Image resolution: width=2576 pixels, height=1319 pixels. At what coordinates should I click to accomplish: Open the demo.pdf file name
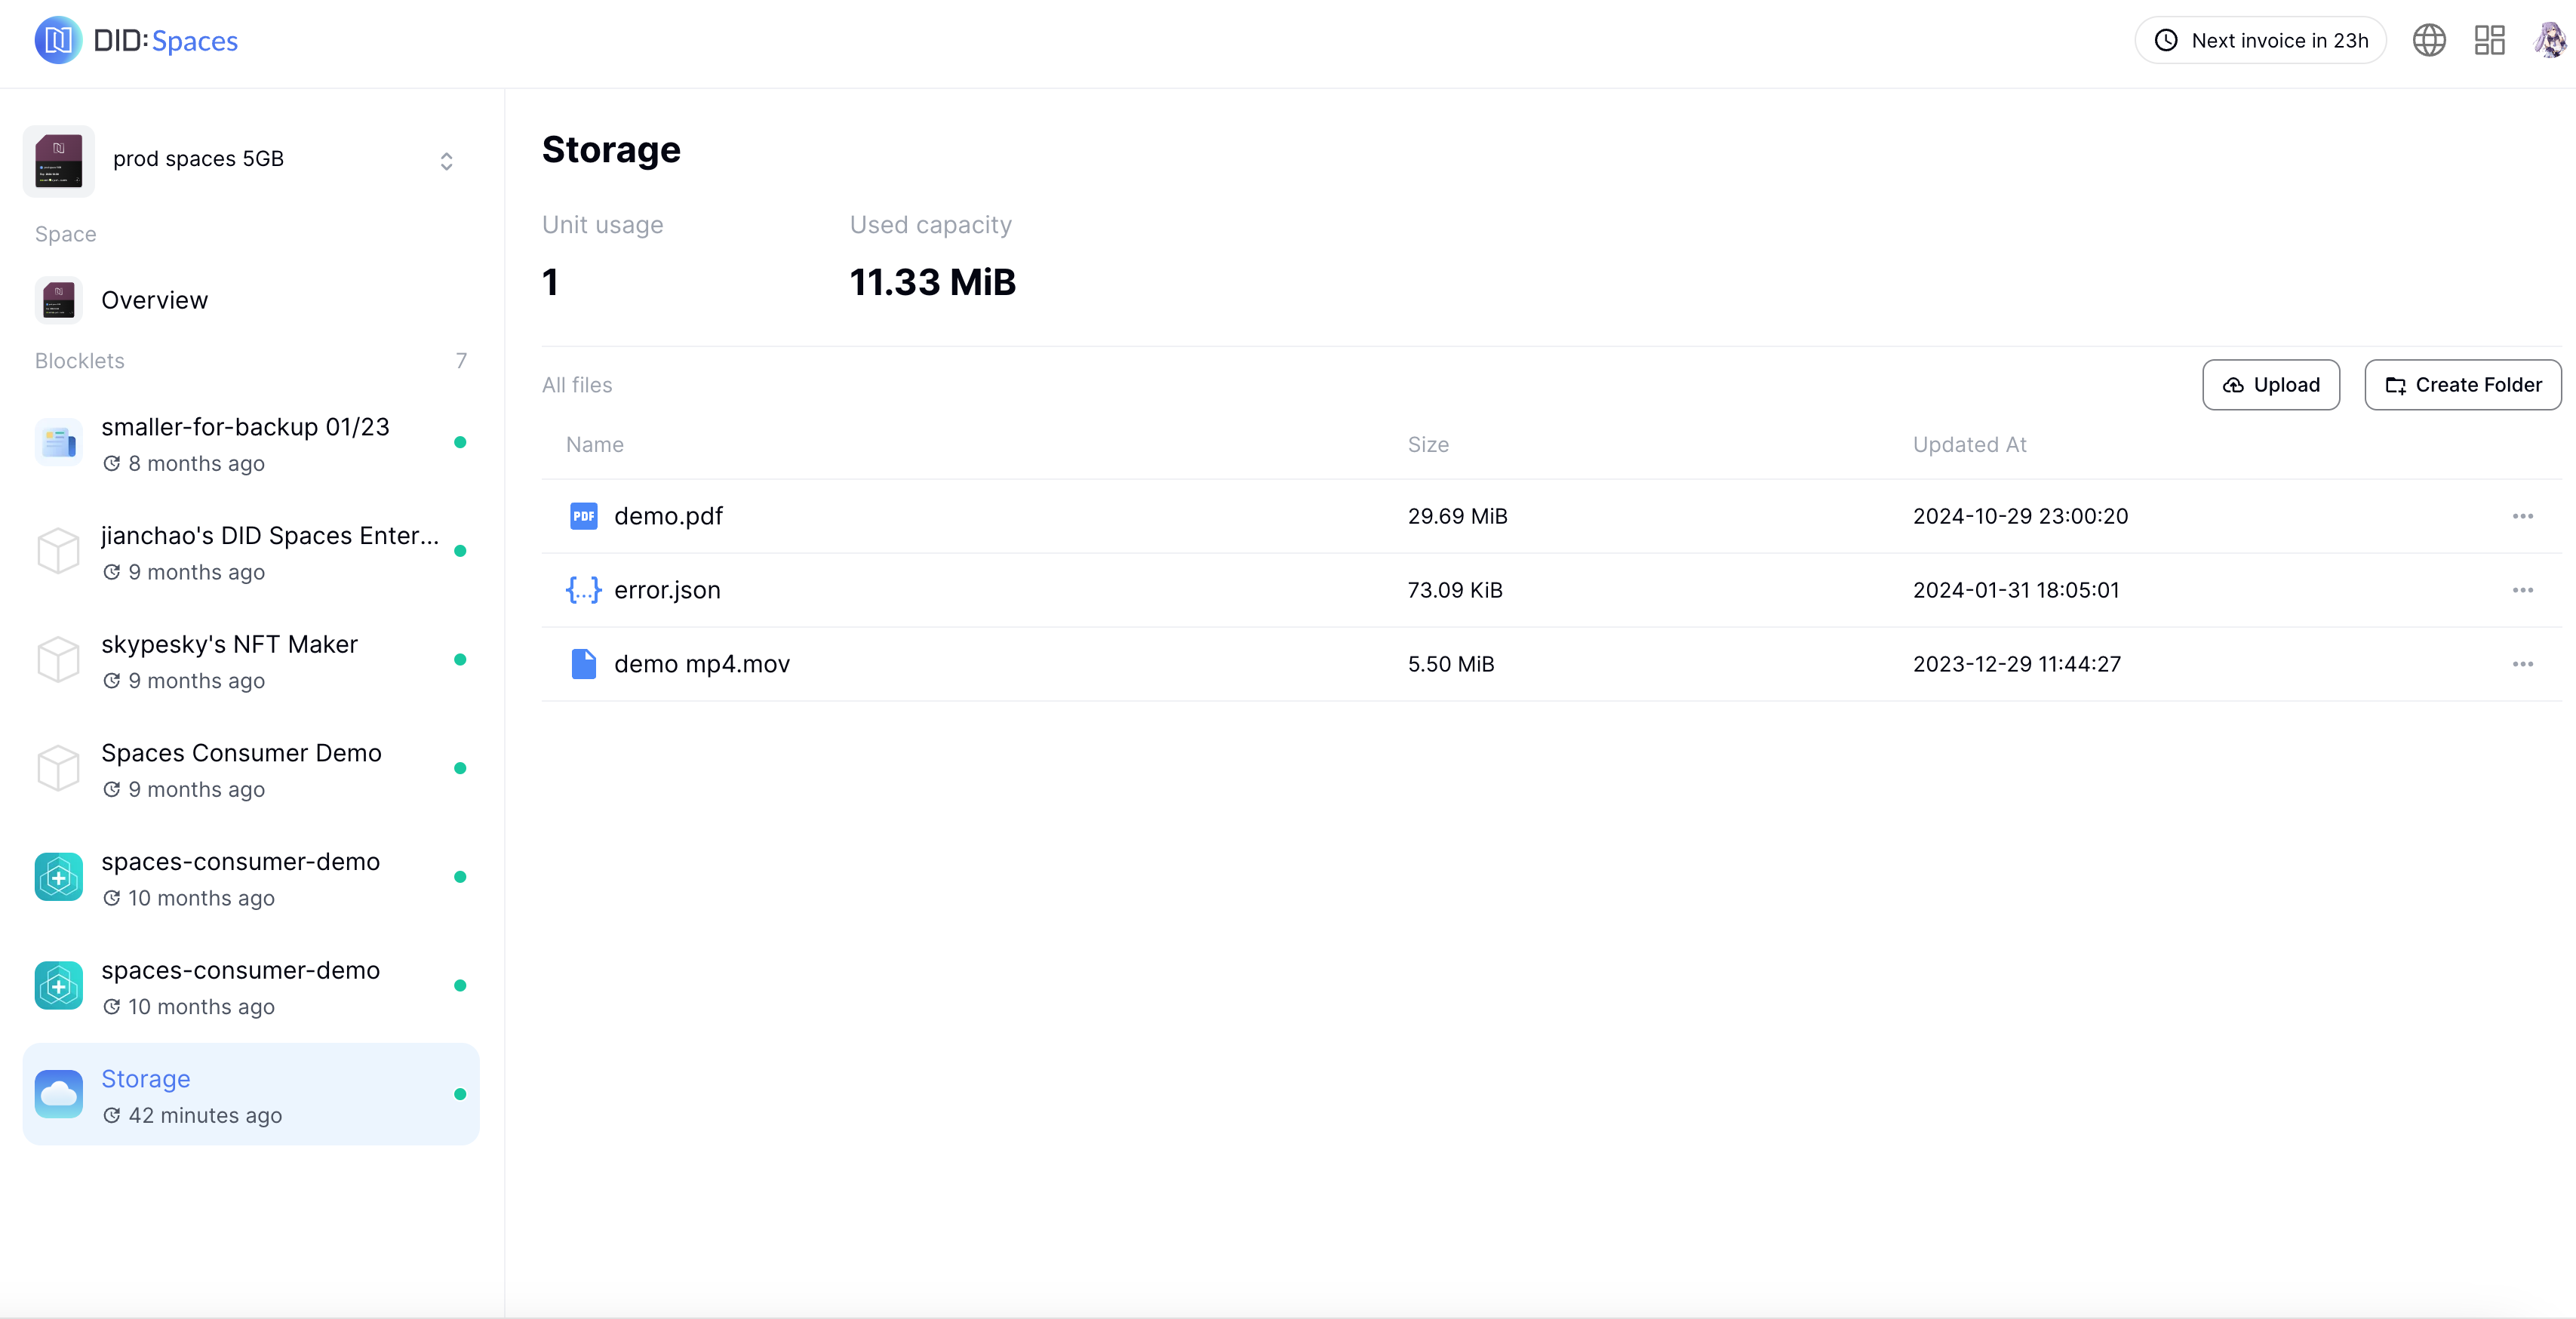coord(668,516)
